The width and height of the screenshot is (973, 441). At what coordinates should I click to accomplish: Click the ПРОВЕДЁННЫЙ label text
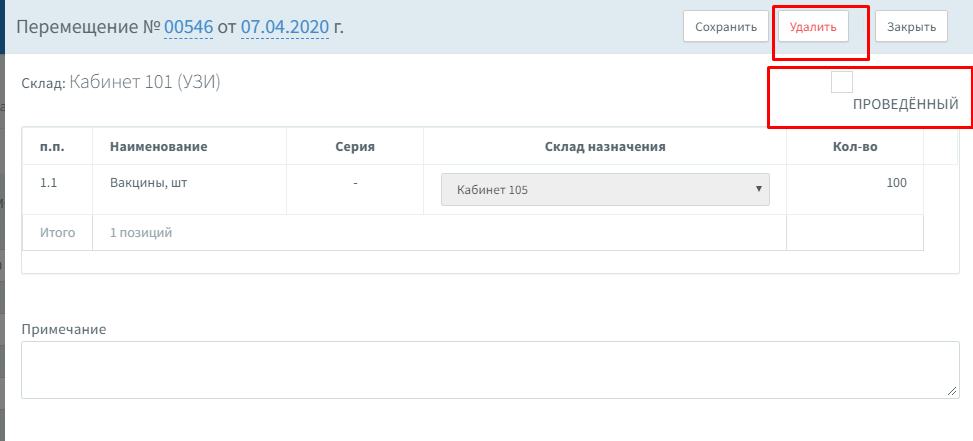(x=905, y=104)
